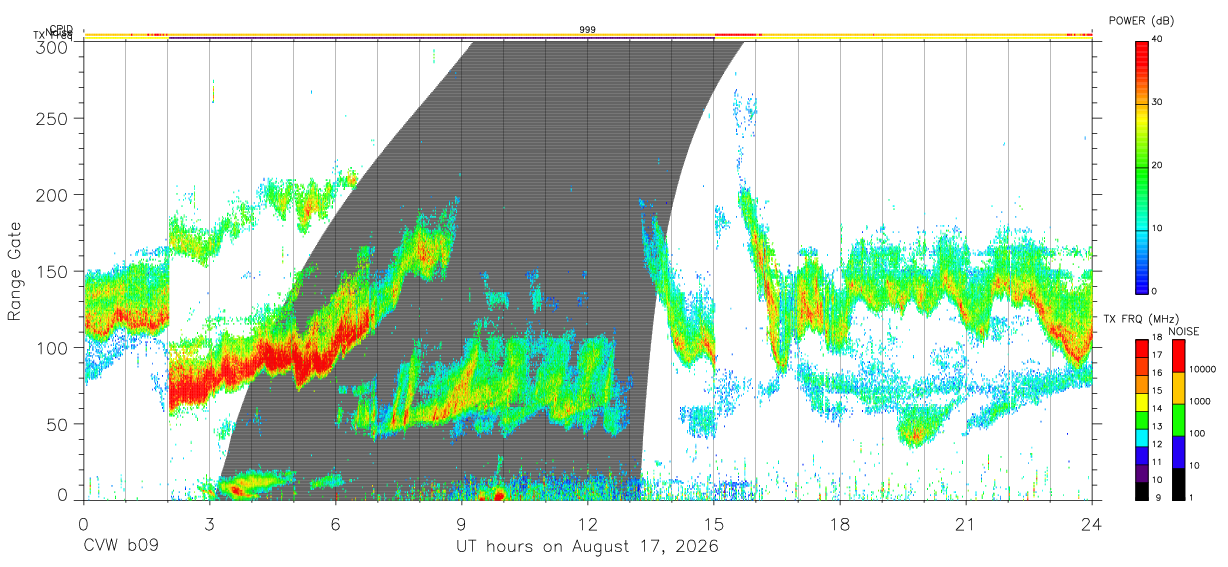Select the 30 label on POWER scale
The width and height of the screenshot is (1228, 567).
(1159, 102)
